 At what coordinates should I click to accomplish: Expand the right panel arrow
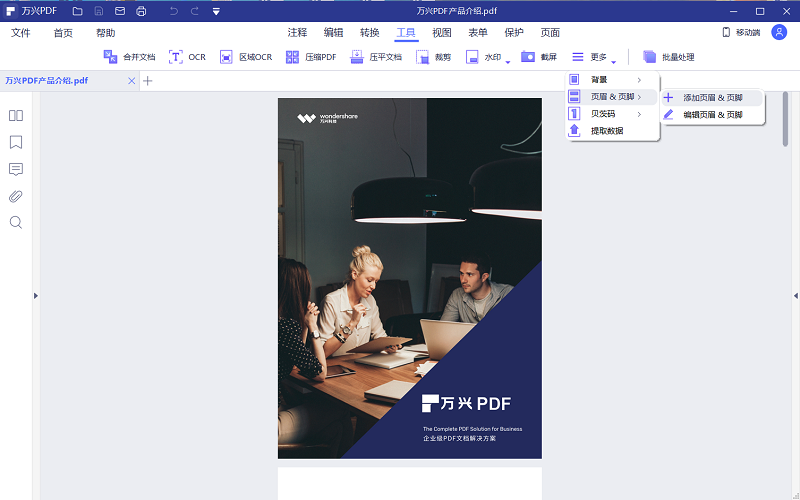[796, 295]
